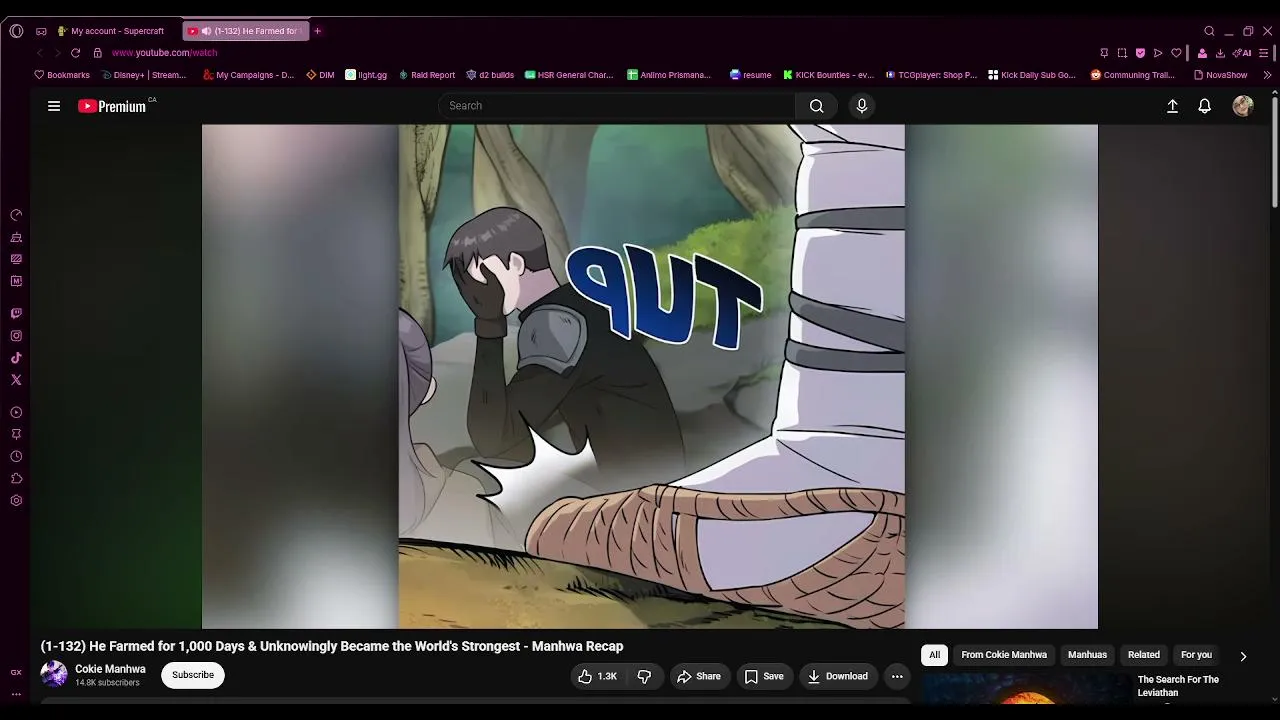The height and width of the screenshot is (720, 1280).
Task: Click the manhwa video player
Action: coord(650,376)
